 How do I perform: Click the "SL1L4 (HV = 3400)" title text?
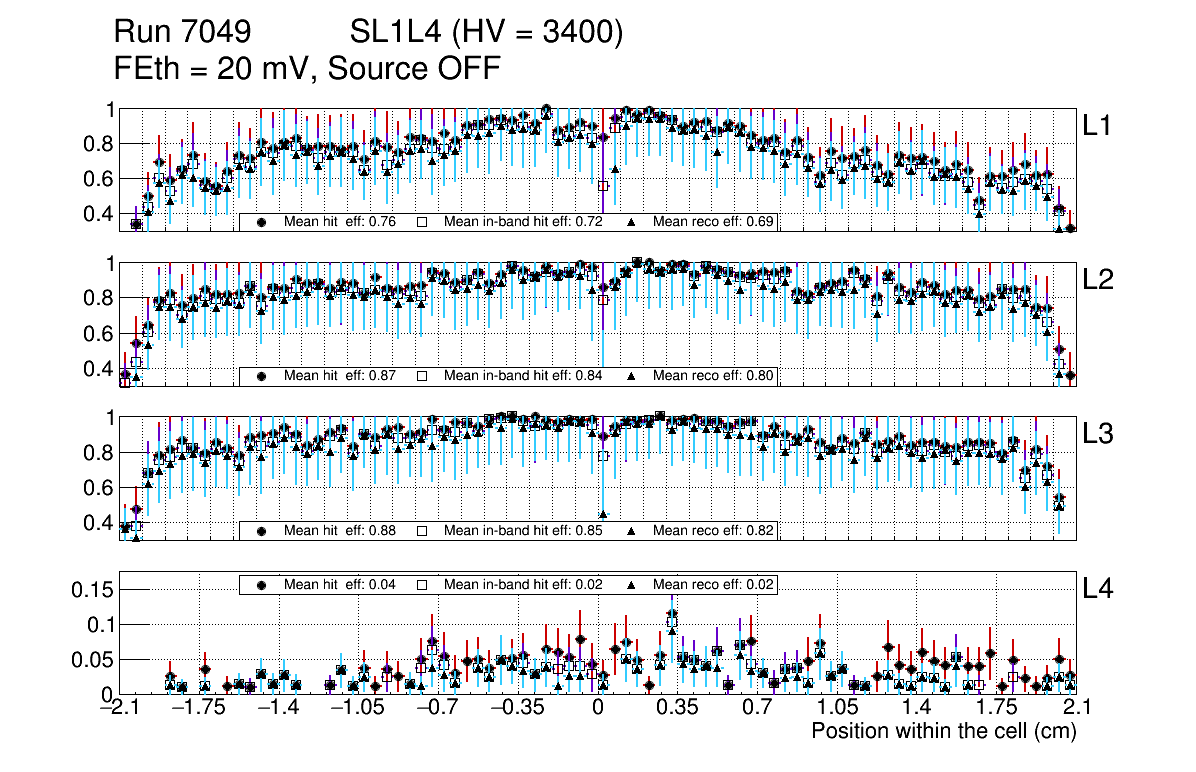[x=487, y=33]
